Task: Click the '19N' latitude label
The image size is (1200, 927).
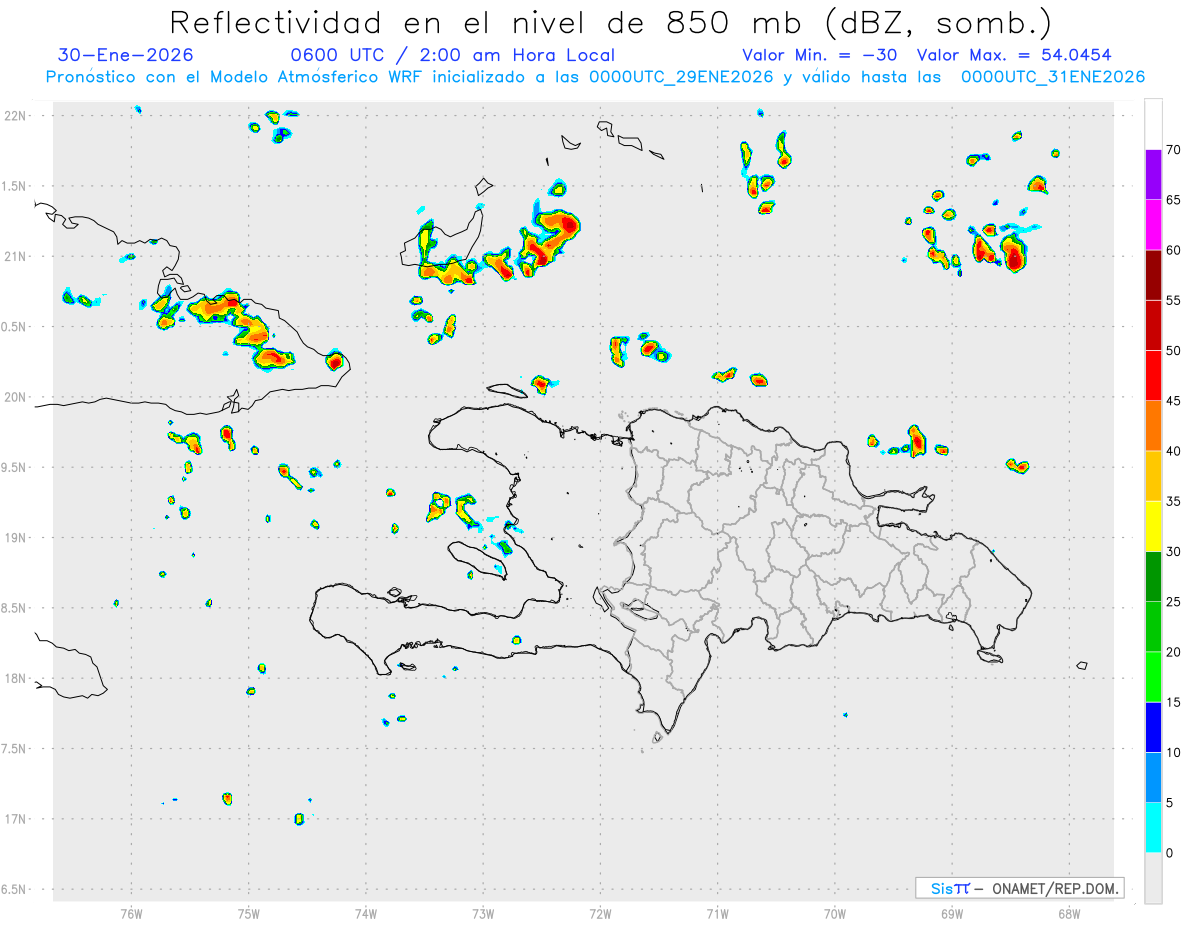Action: [16, 538]
